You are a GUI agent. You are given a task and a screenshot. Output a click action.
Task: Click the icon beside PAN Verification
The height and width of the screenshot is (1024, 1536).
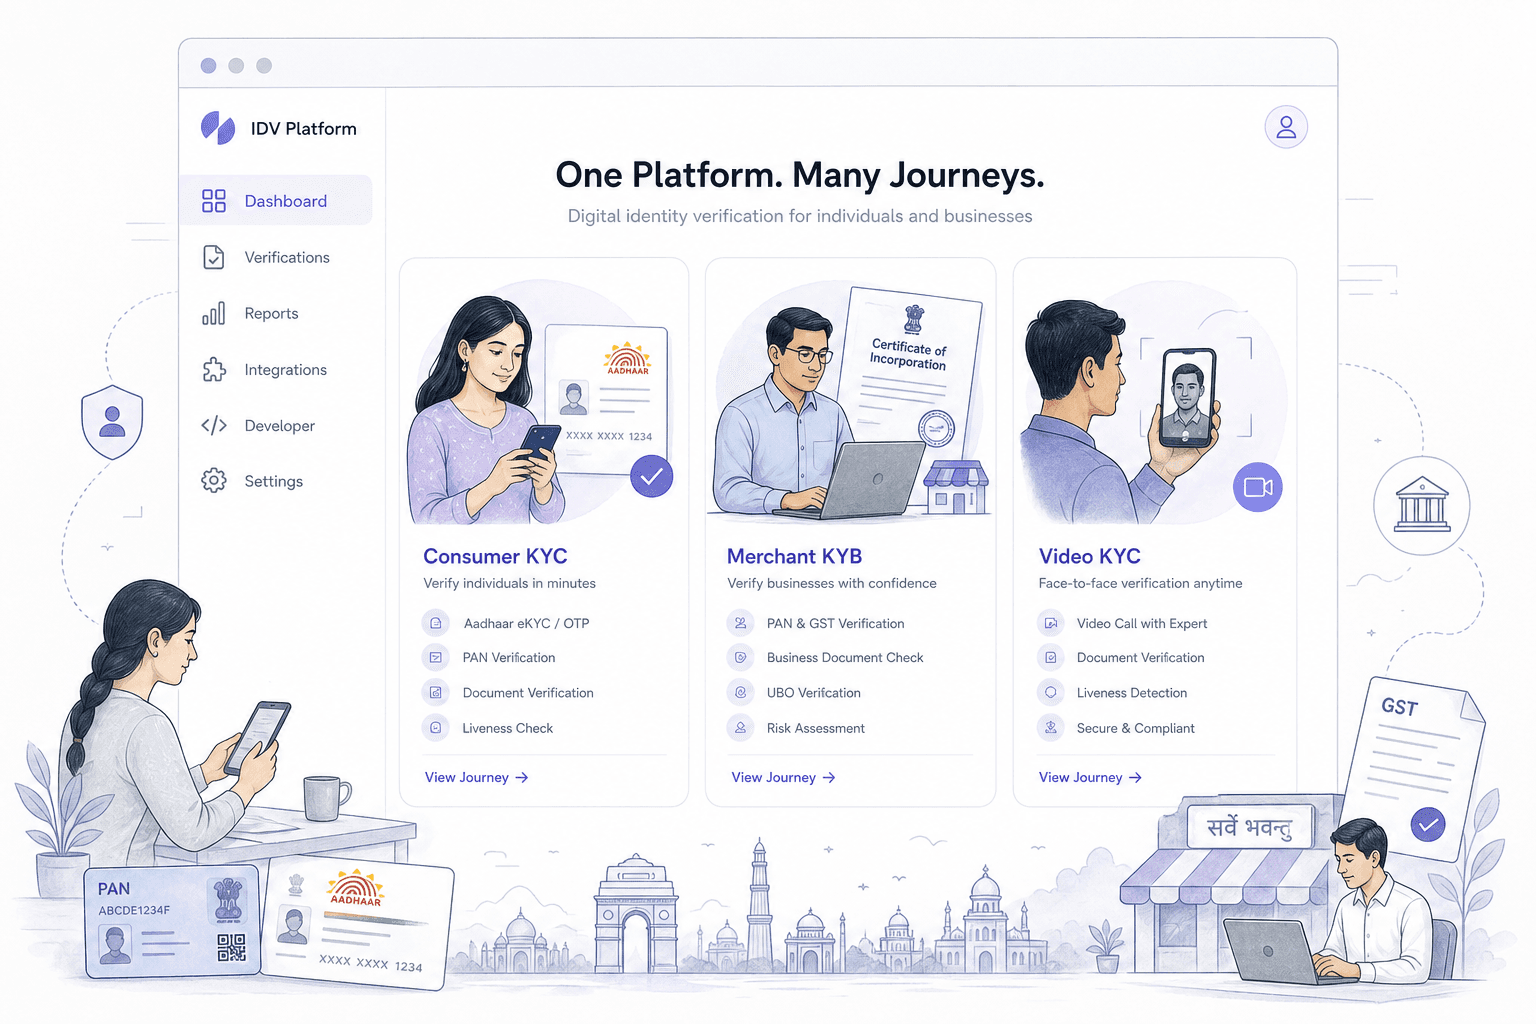coord(436,657)
